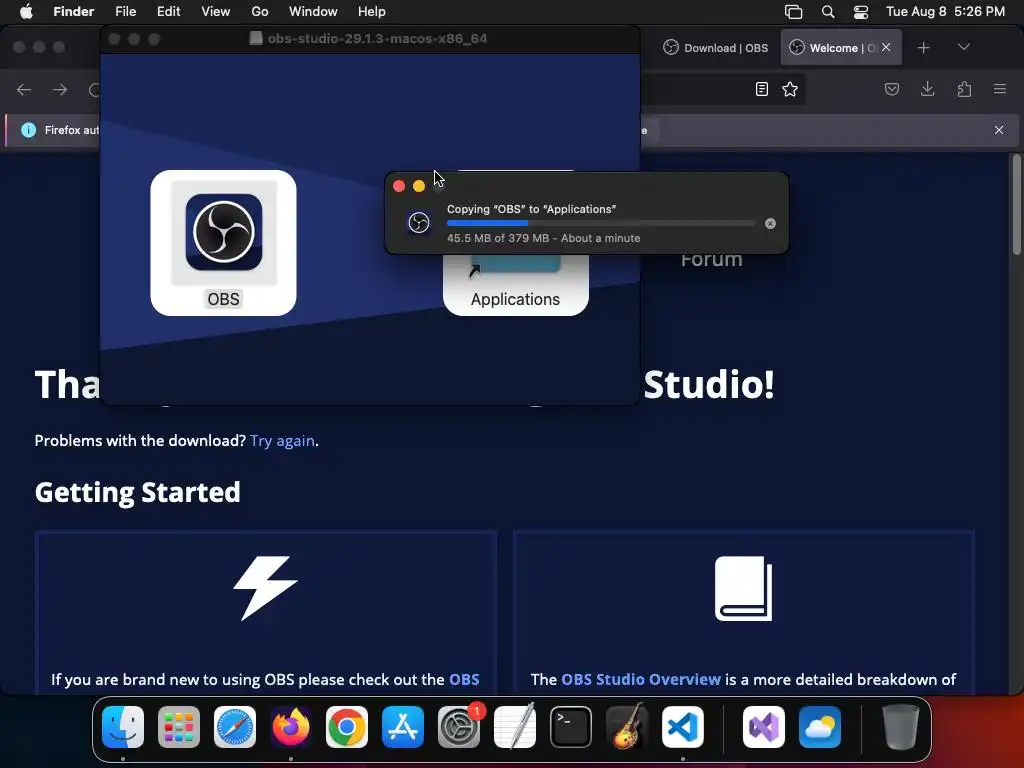Open the Go menu
The height and width of the screenshot is (768, 1024).
260,12
